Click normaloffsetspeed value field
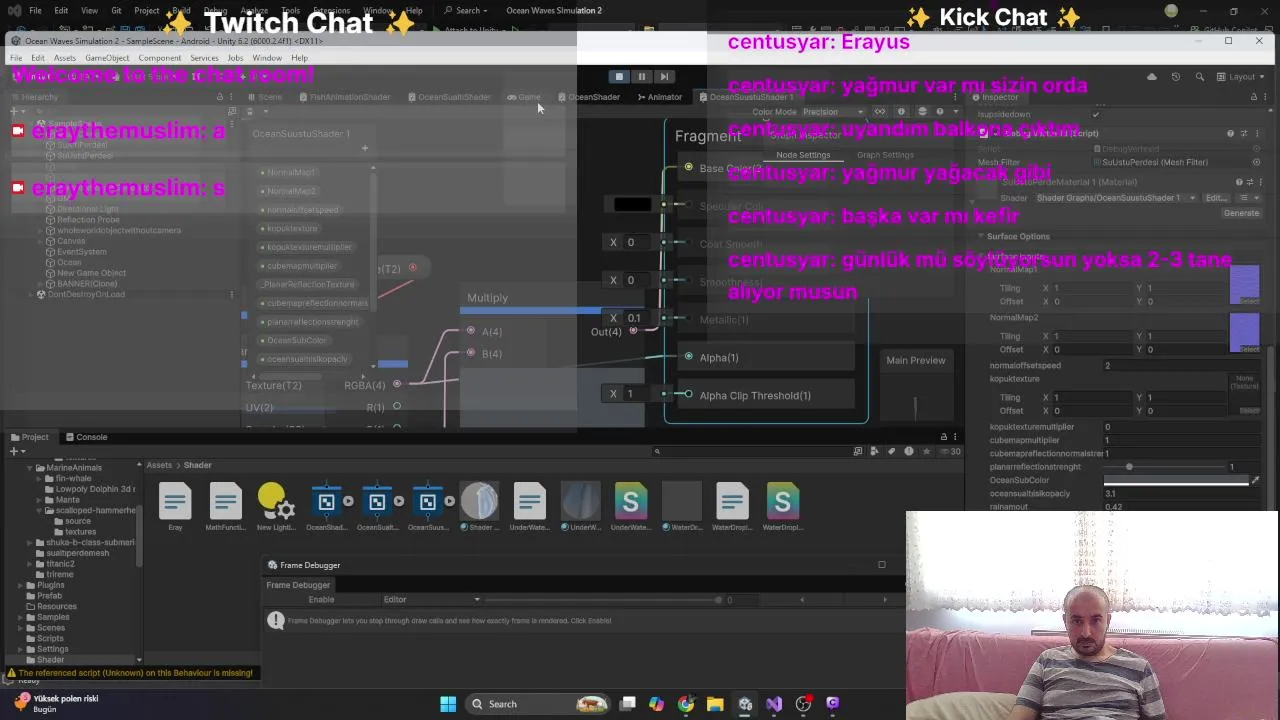The height and width of the screenshot is (720, 1280). coord(1182,366)
